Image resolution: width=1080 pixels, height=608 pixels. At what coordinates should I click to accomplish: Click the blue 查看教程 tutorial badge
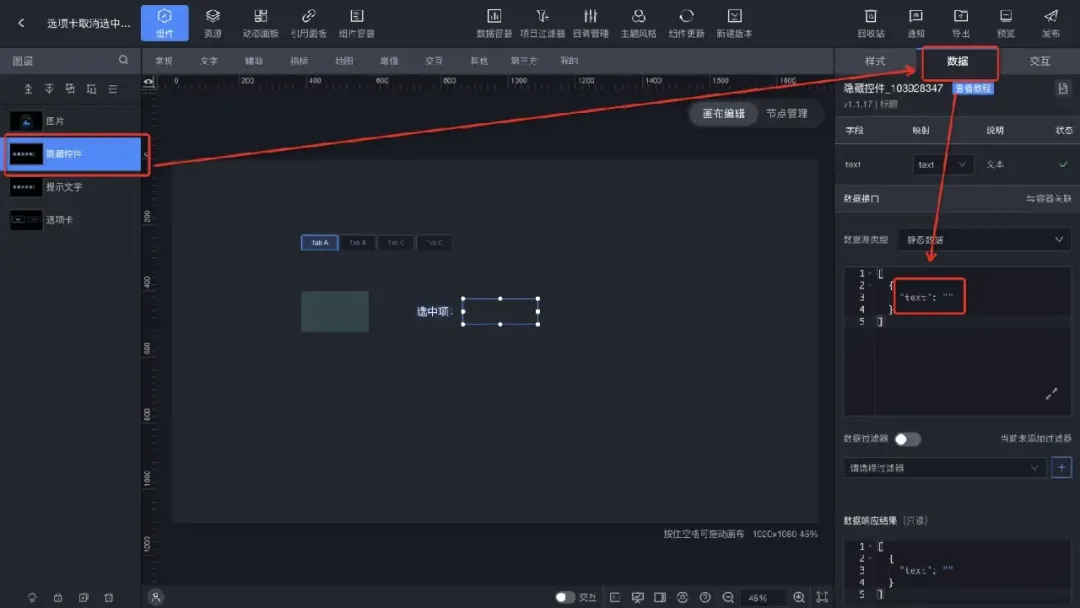pos(973,88)
